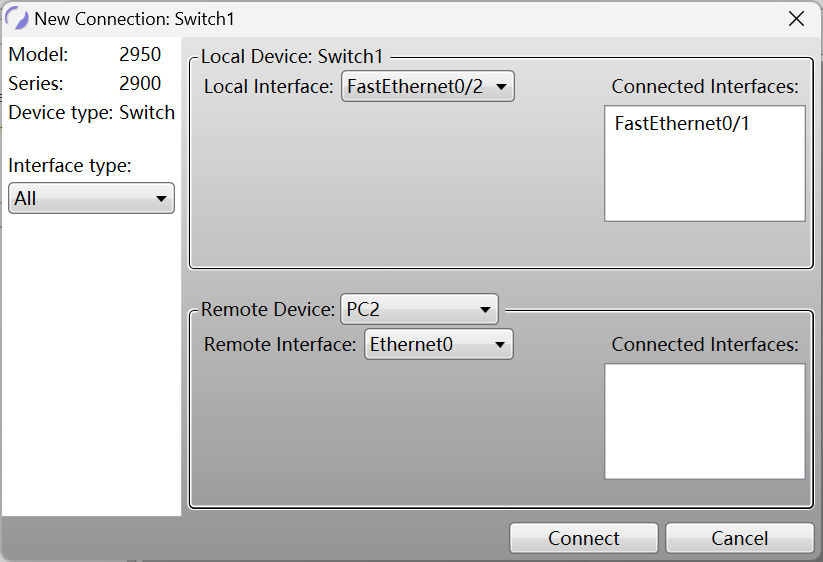Open the Interface type dropdown showing All
This screenshot has height=562, width=823.
click(91, 198)
